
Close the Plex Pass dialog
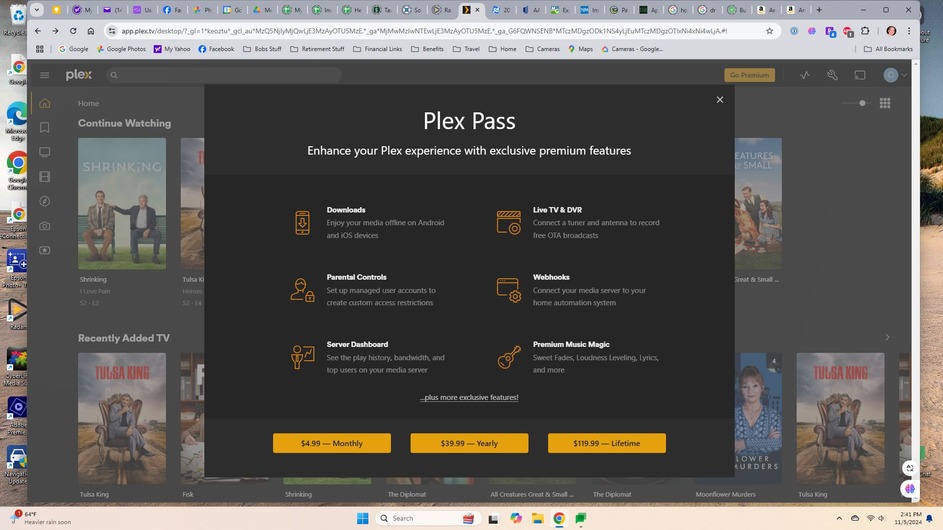(x=719, y=100)
